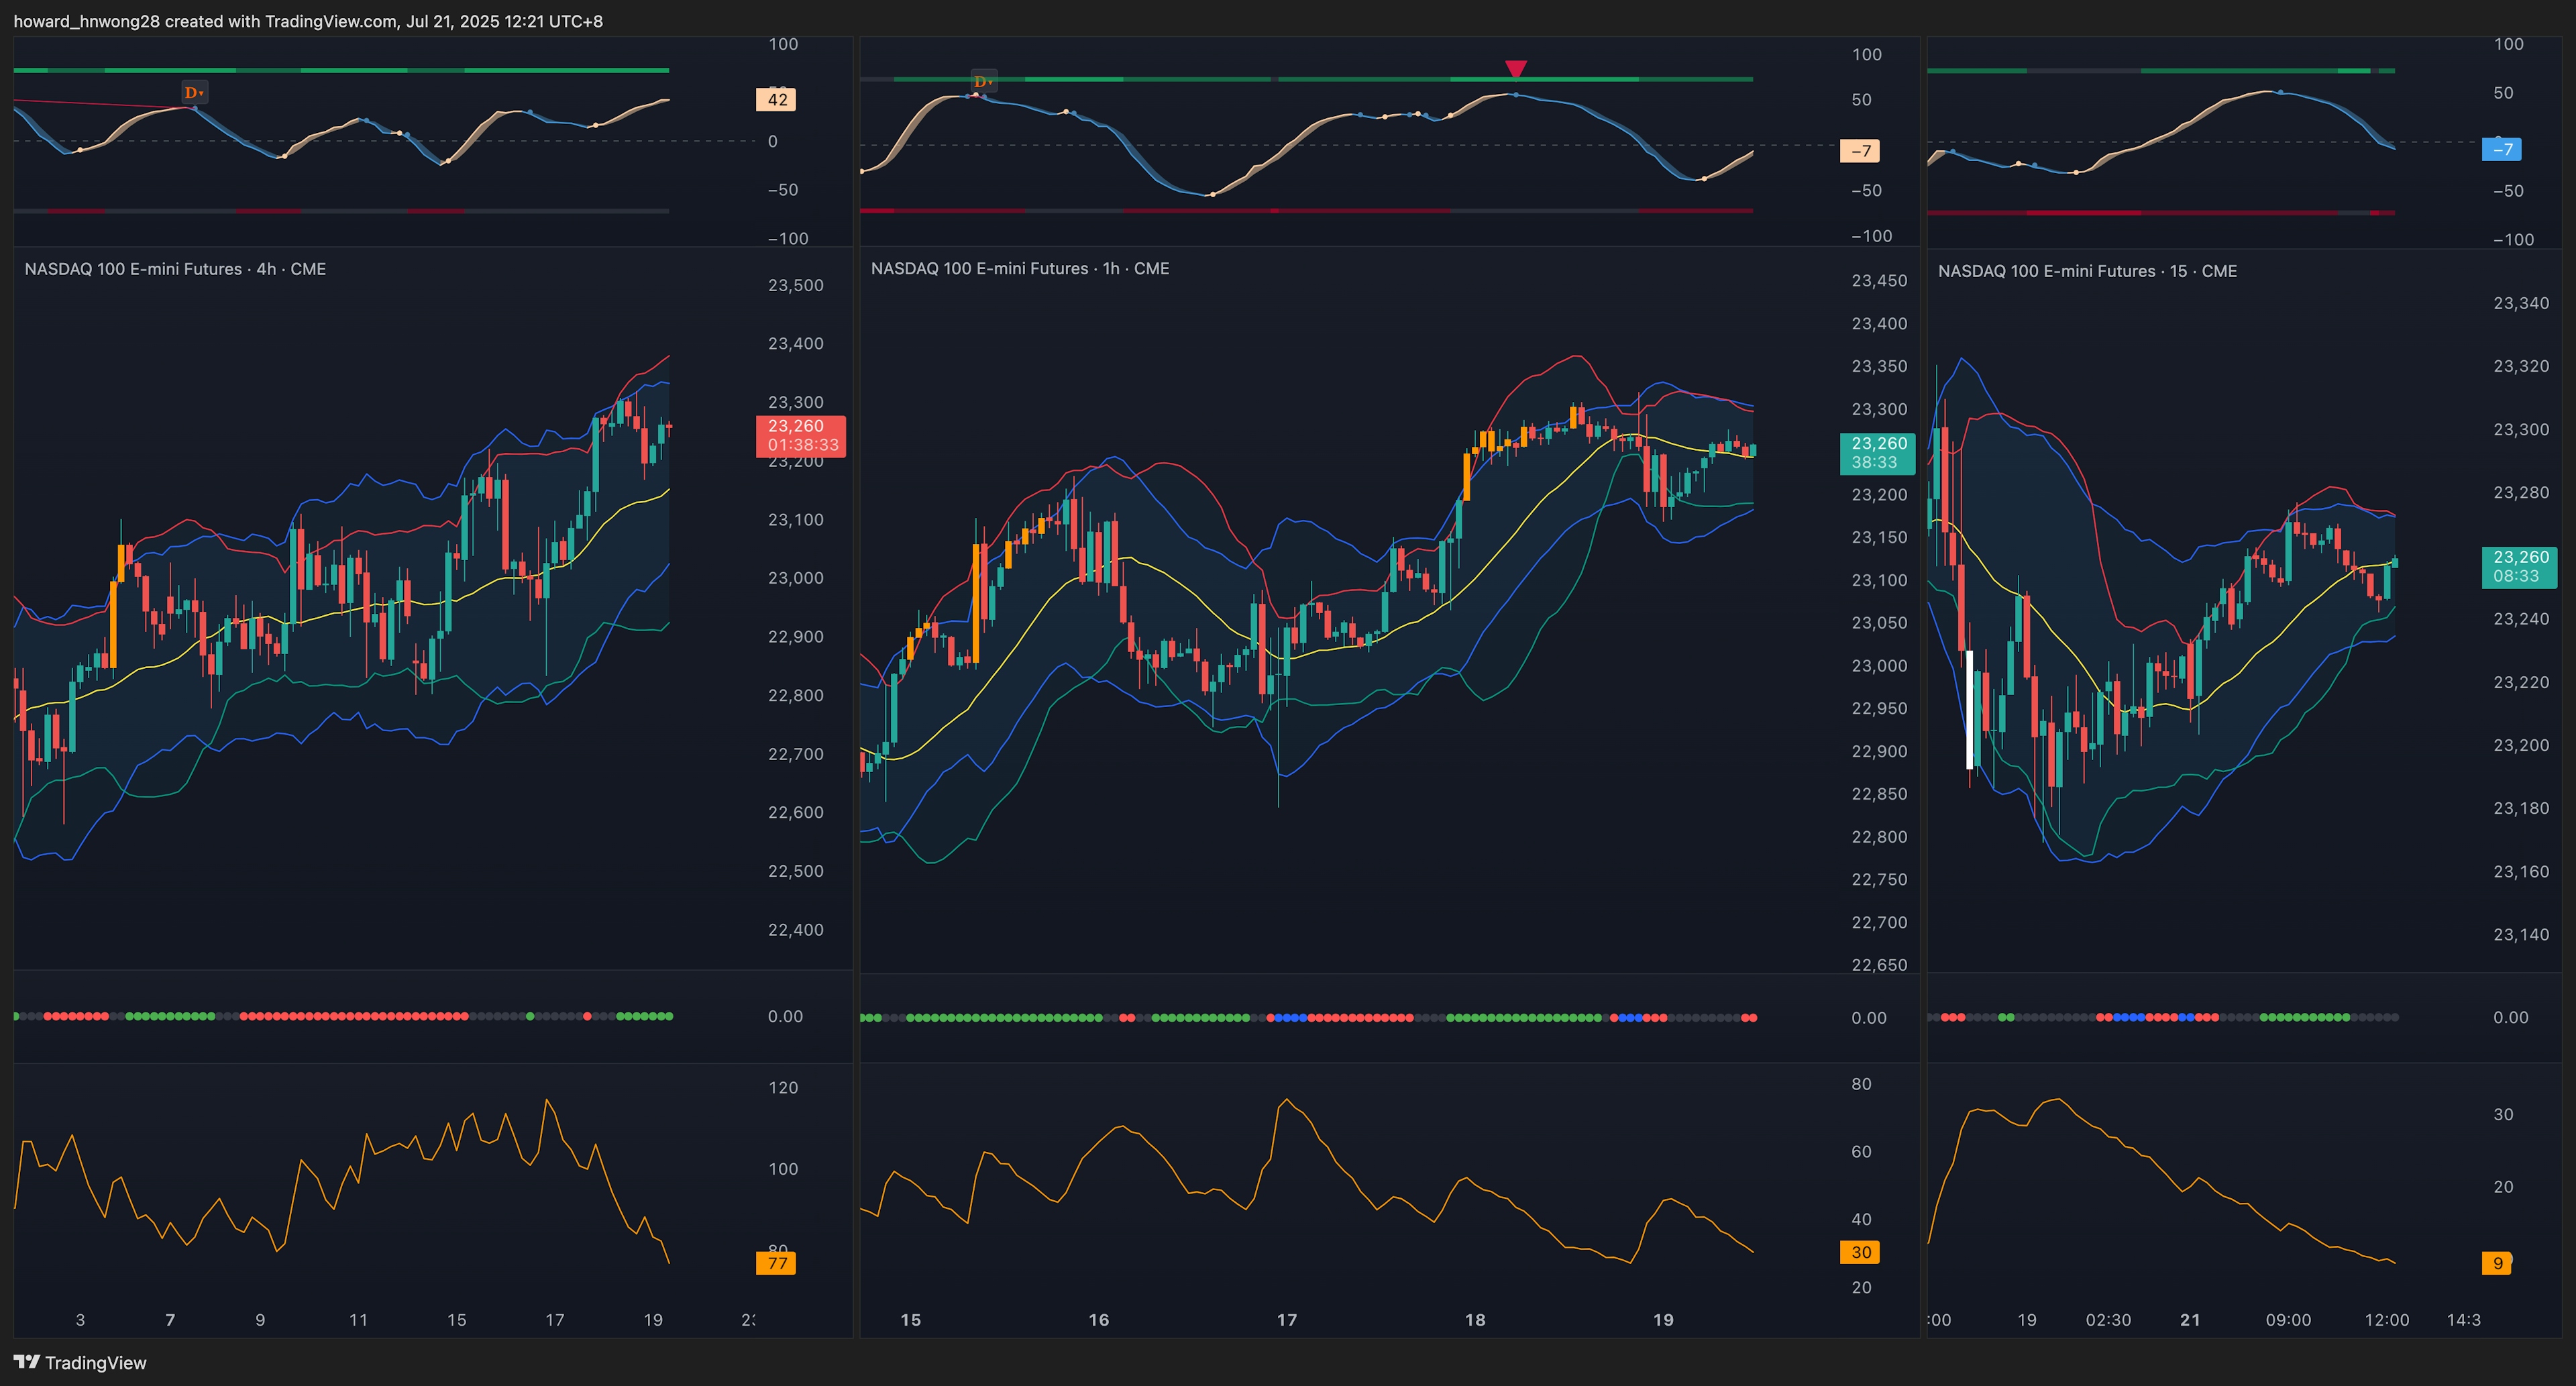Click the 23,200 price on 15-min axis
Viewport: 2576px width, 1386px height.
tap(2521, 745)
